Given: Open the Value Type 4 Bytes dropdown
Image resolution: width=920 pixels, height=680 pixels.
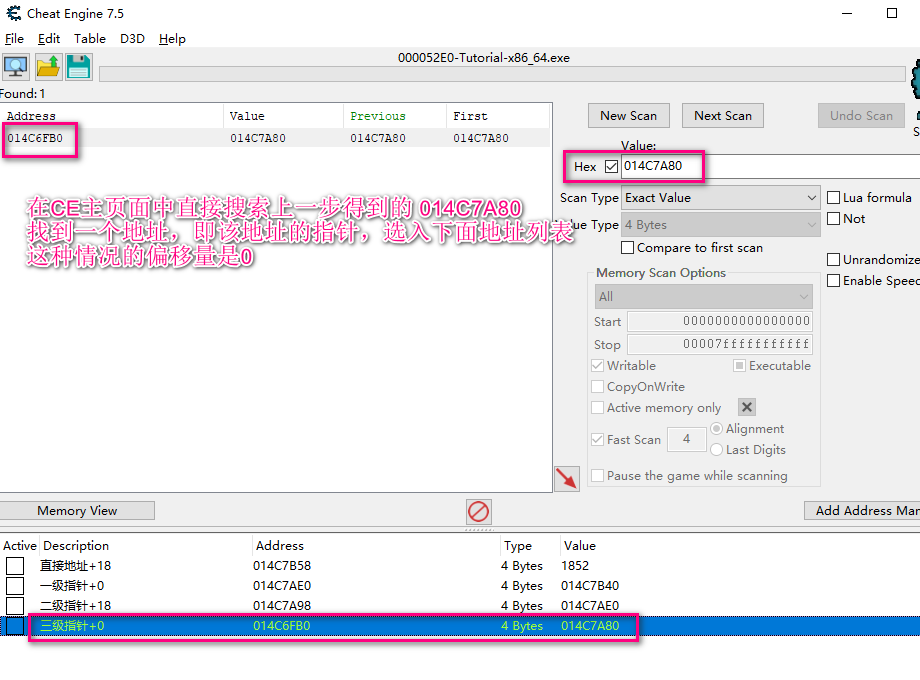Looking at the screenshot, I should 721,225.
